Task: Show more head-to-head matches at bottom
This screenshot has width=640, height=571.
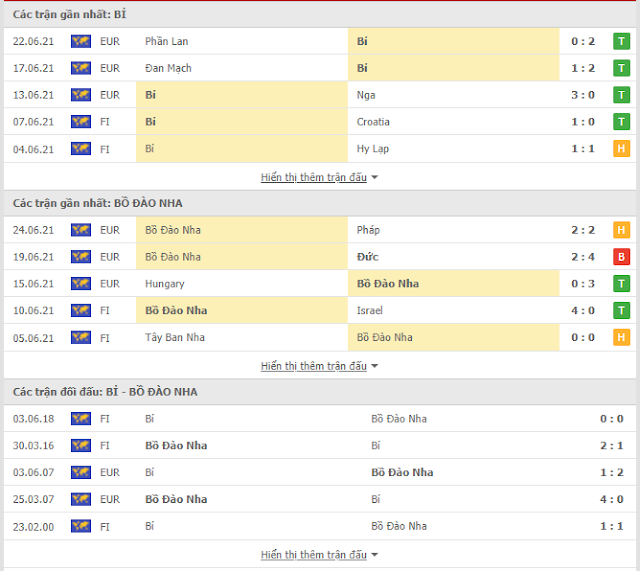Action: tap(319, 554)
